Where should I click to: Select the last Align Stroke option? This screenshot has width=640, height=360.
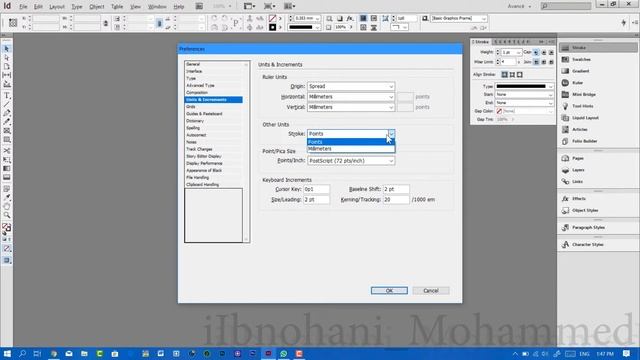[520, 75]
